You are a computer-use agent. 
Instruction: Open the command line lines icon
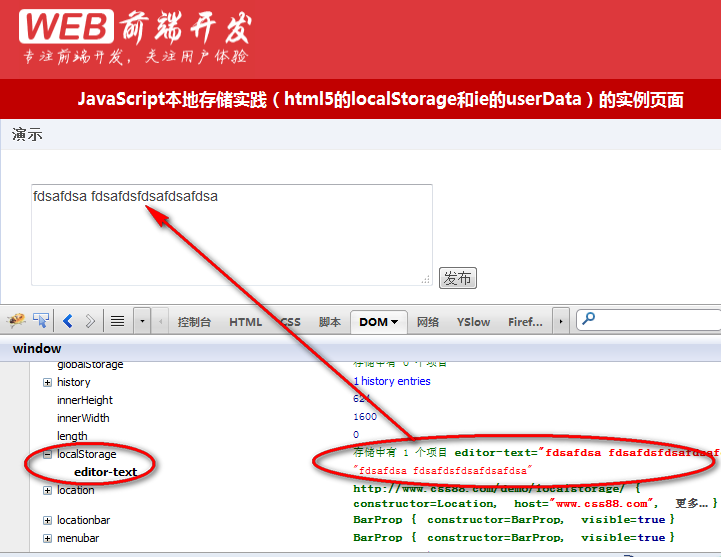pyautogui.click(x=118, y=321)
